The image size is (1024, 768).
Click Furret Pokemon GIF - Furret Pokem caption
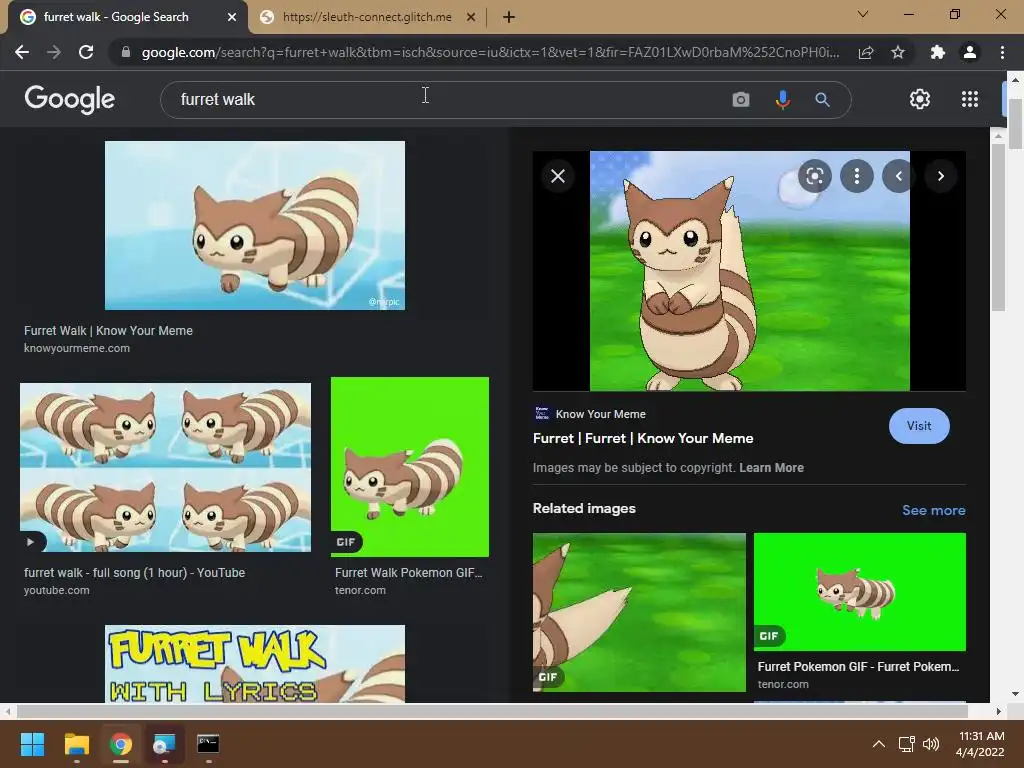(x=858, y=667)
